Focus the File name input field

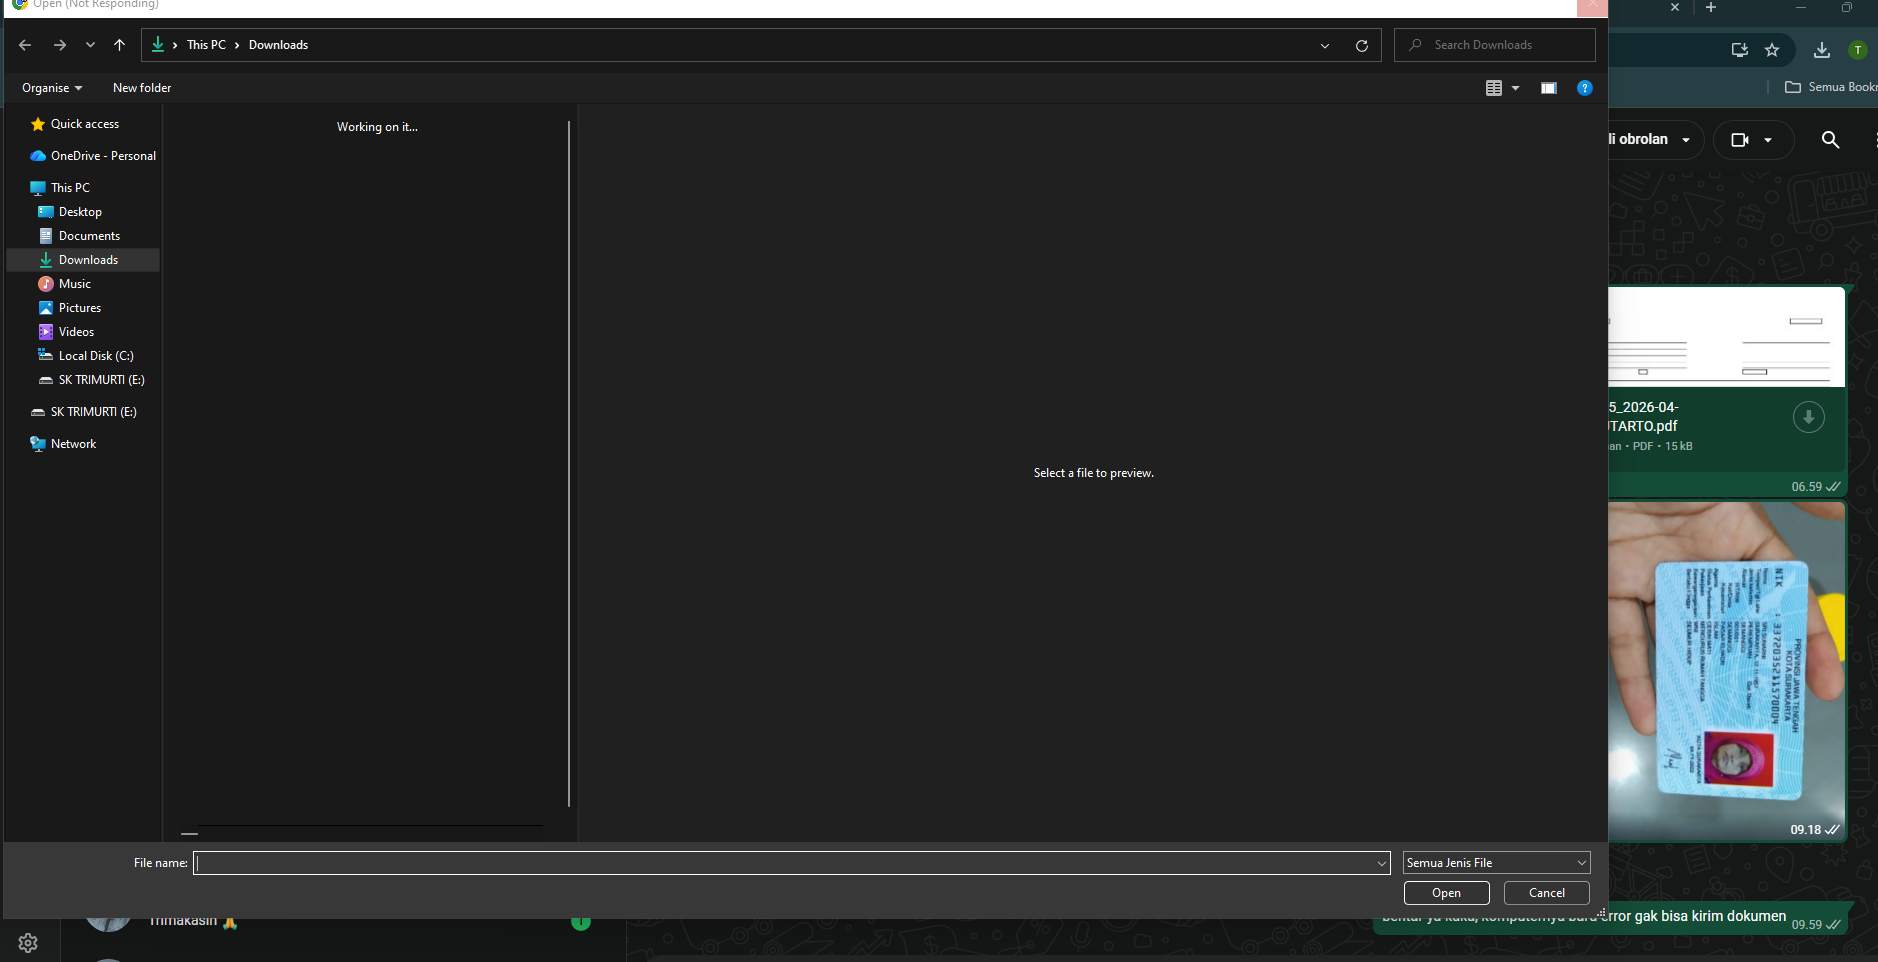785,863
